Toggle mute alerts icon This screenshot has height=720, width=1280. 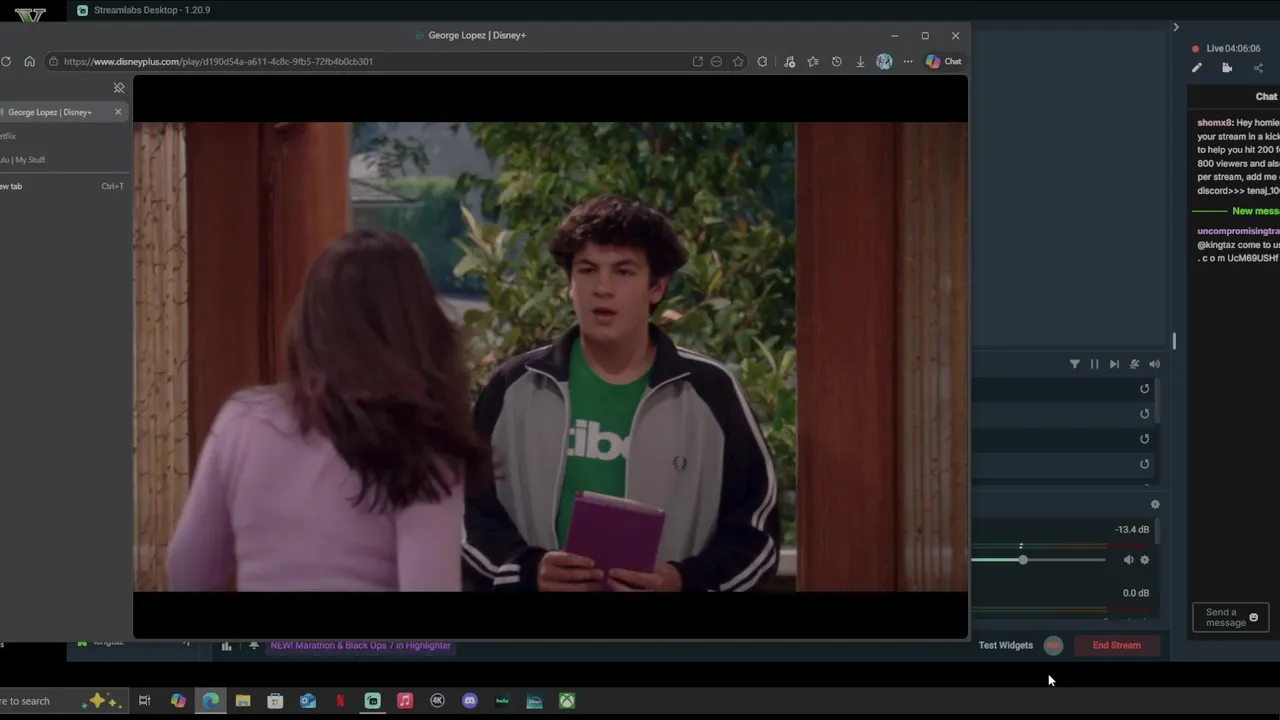coord(1134,364)
